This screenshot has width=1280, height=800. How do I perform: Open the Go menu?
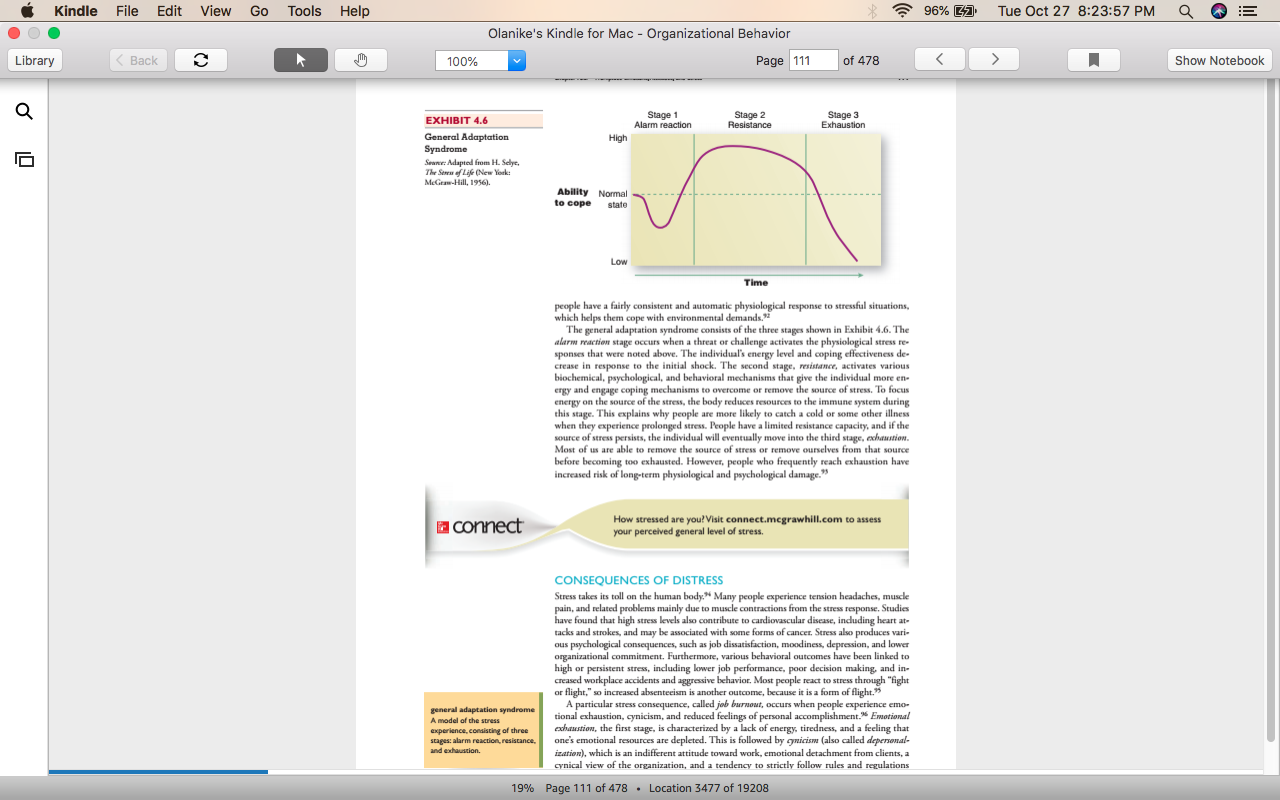(x=259, y=11)
